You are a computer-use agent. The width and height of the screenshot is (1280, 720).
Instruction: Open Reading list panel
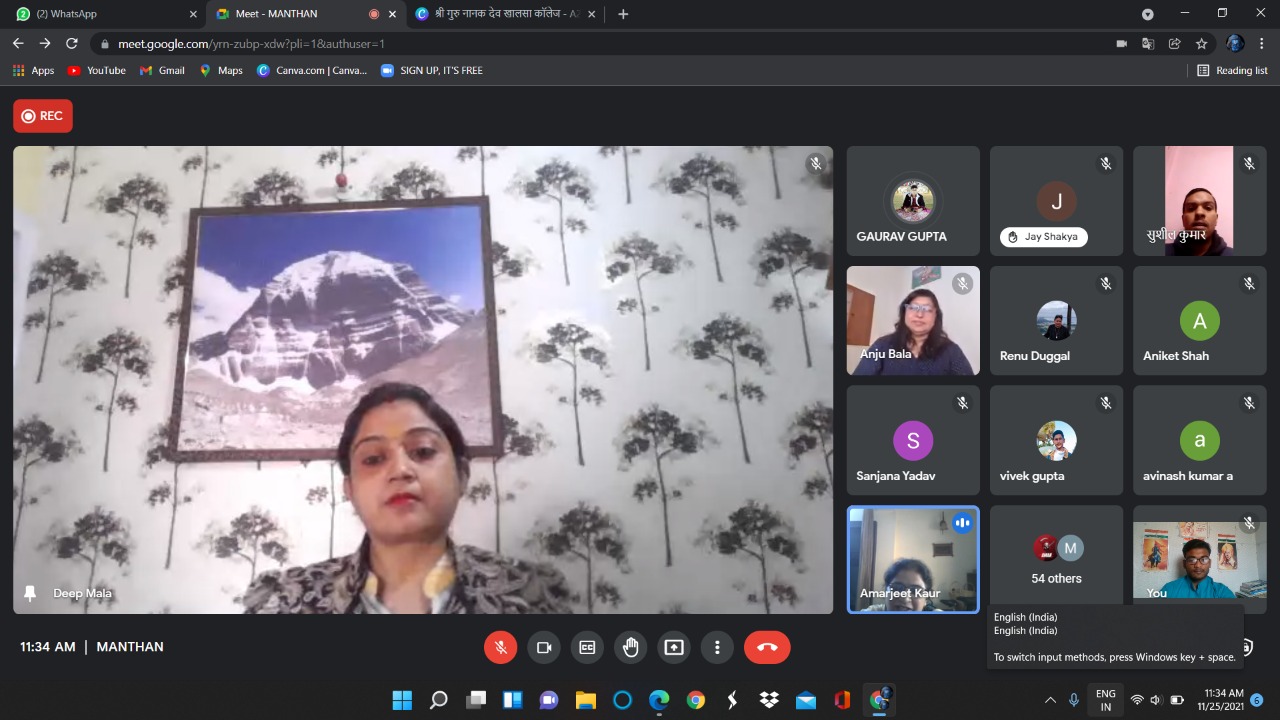coord(1232,70)
